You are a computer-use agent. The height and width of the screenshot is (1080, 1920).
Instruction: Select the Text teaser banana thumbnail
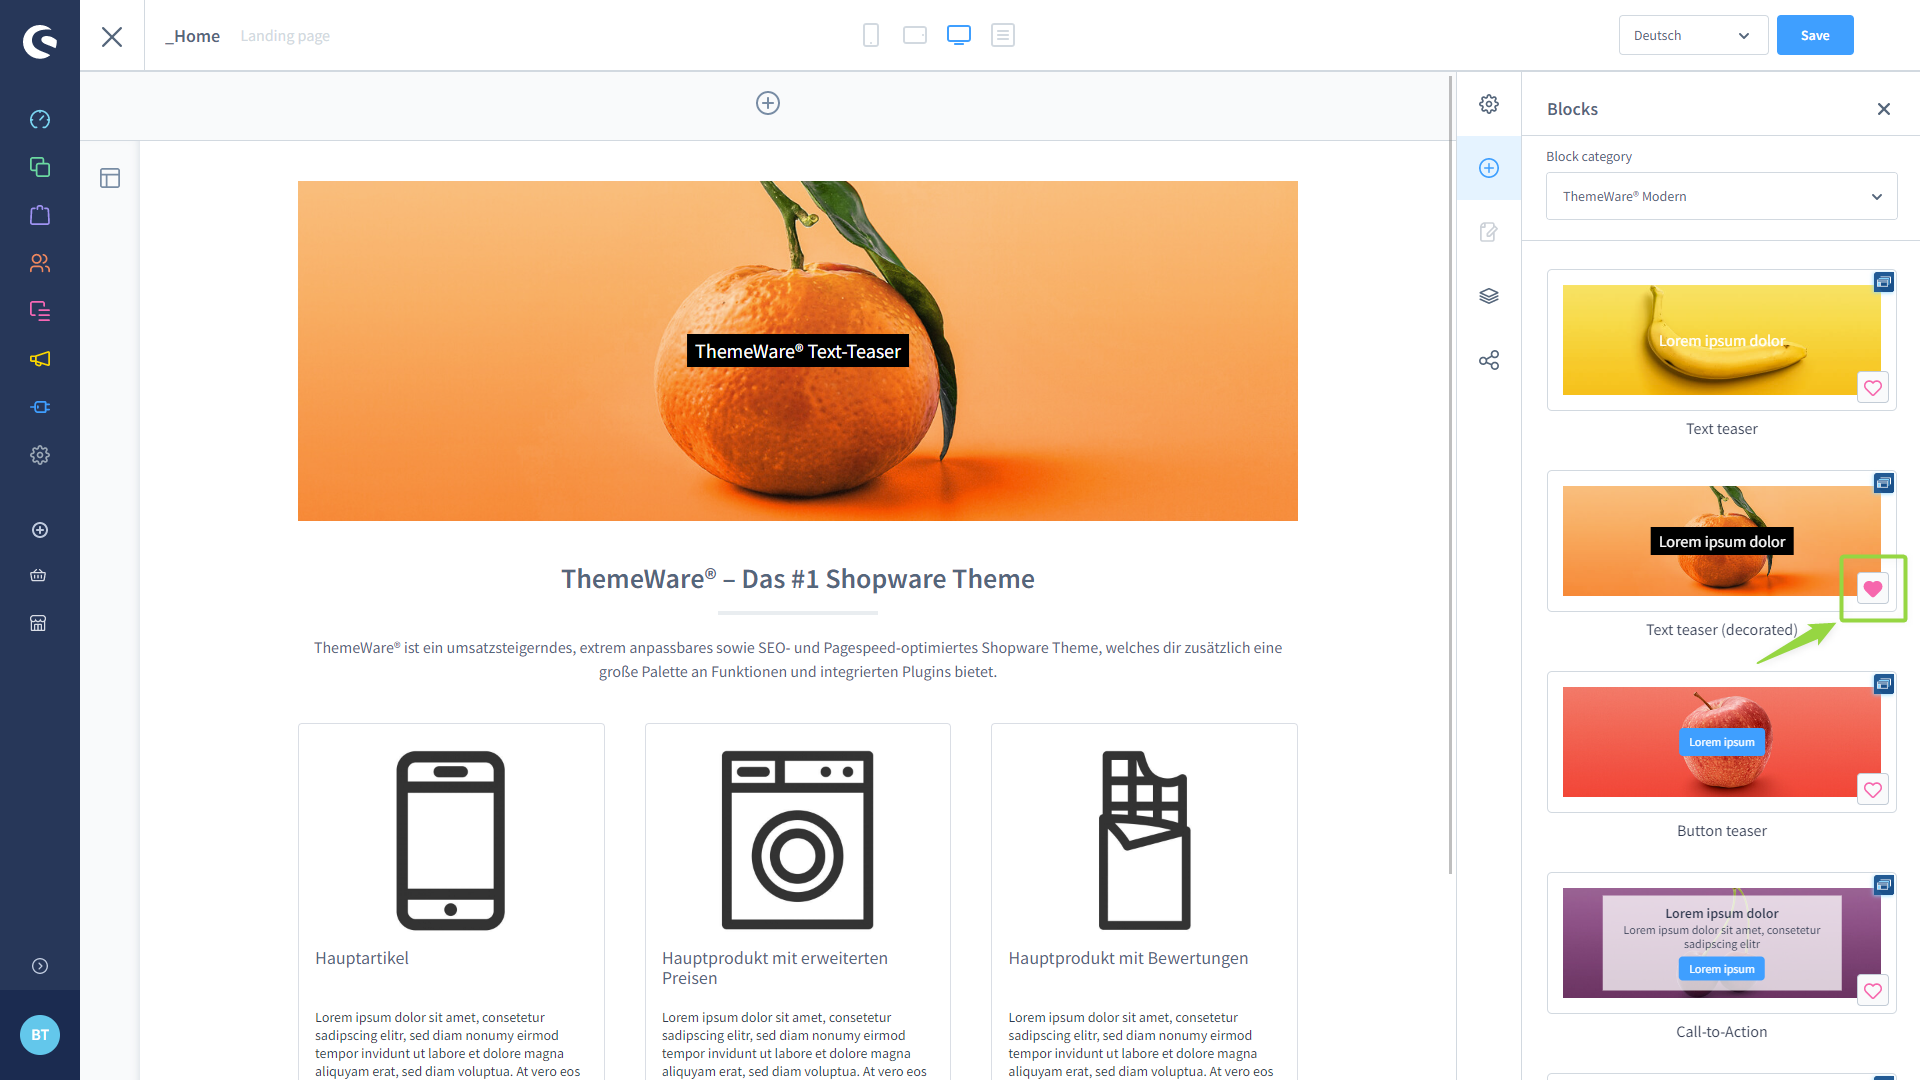[x=1722, y=340]
